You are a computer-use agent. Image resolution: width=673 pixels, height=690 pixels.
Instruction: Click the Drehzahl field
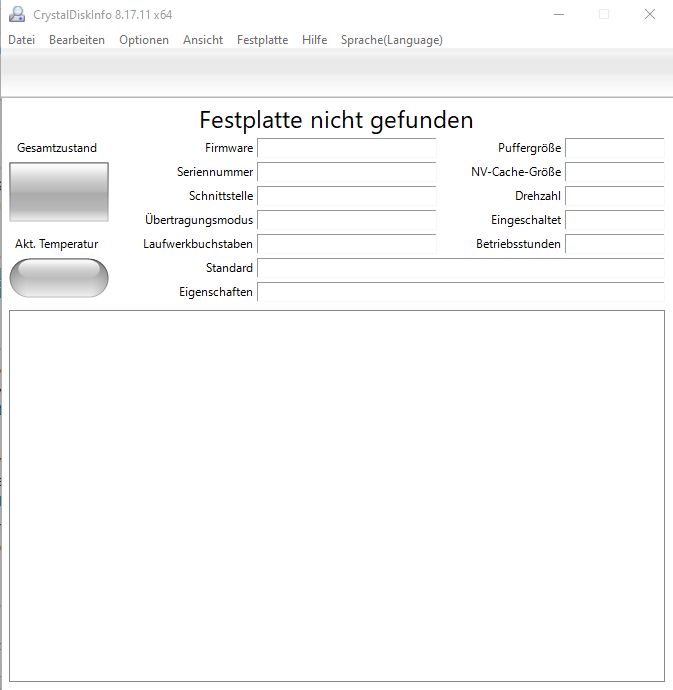(x=615, y=196)
